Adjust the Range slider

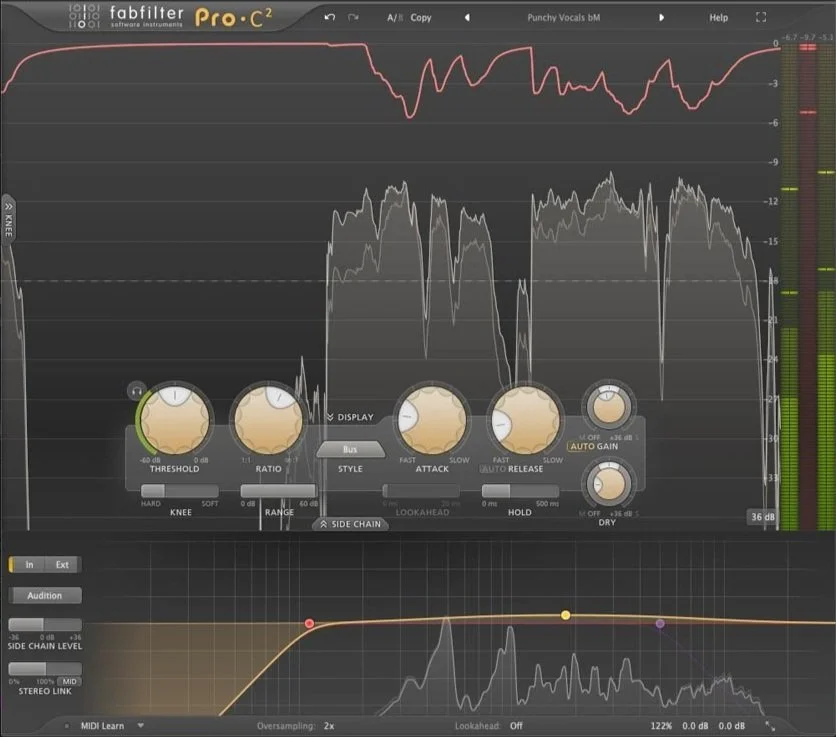[x=278, y=491]
